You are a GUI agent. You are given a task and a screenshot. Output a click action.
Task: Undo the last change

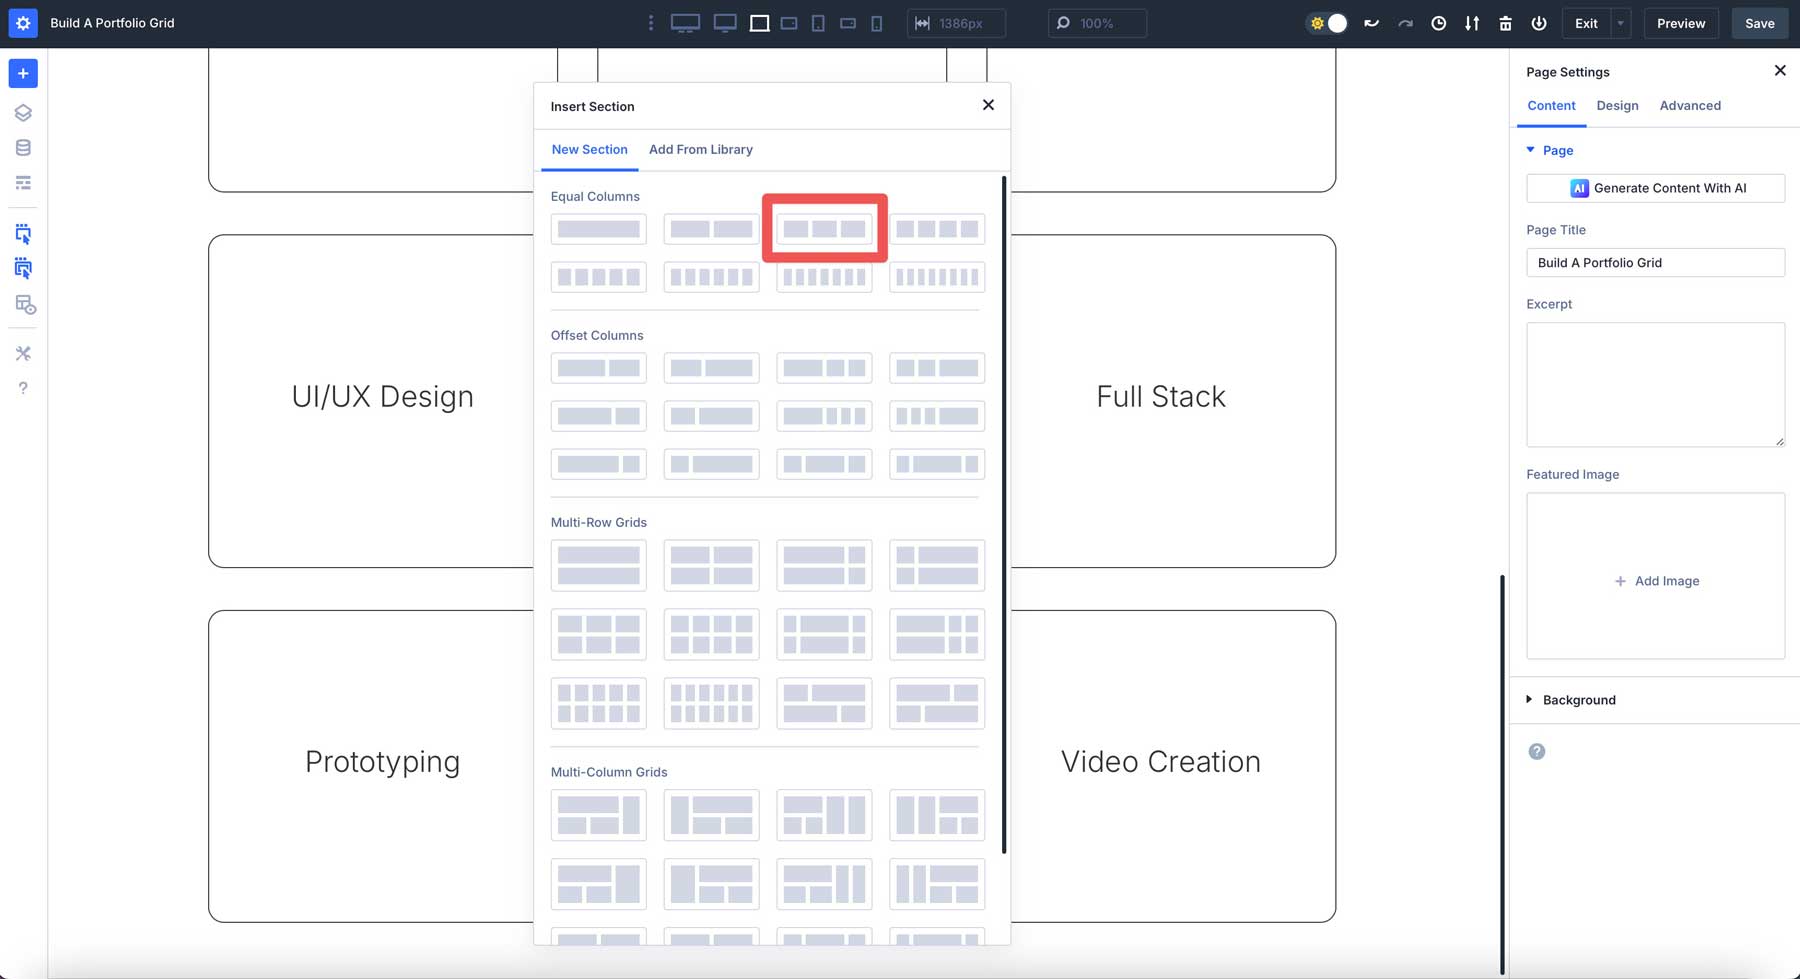pyautogui.click(x=1371, y=22)
